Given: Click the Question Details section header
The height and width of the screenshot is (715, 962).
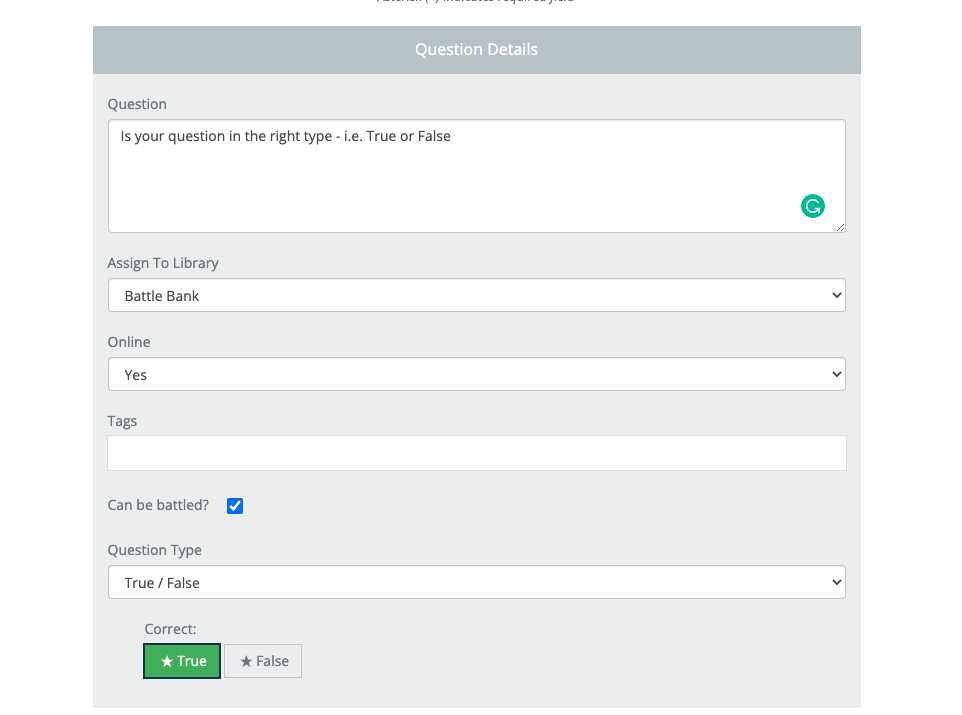Looking at the screenshot, I should (476, 50).
